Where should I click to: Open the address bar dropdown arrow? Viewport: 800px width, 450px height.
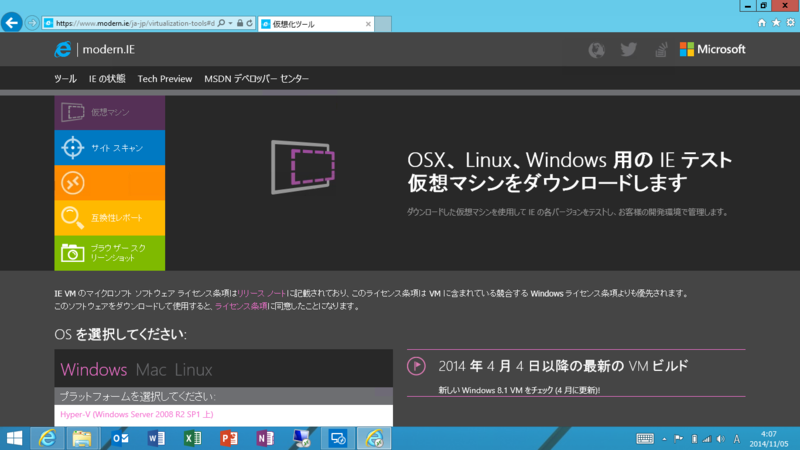[x=231, y=23]
